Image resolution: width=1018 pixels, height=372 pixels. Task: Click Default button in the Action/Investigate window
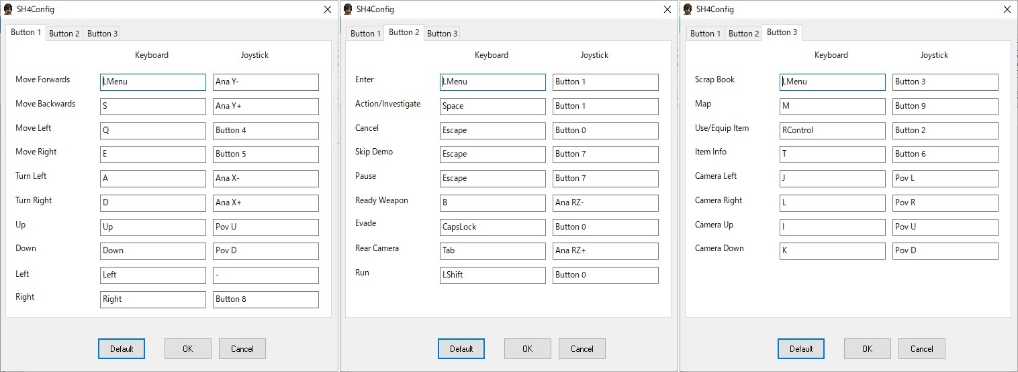pyautogui.click(x=461, y=349)
